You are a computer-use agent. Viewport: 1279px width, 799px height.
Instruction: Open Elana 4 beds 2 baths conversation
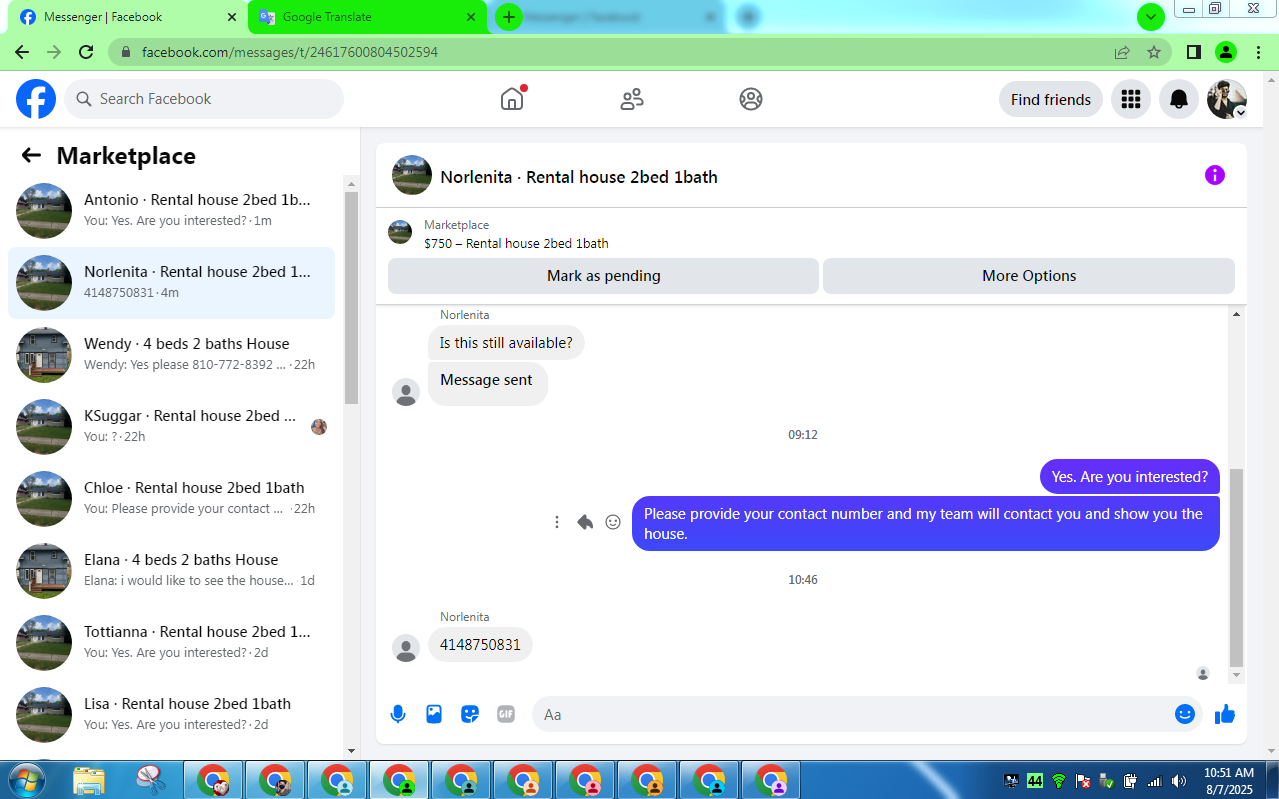point(172,571)
